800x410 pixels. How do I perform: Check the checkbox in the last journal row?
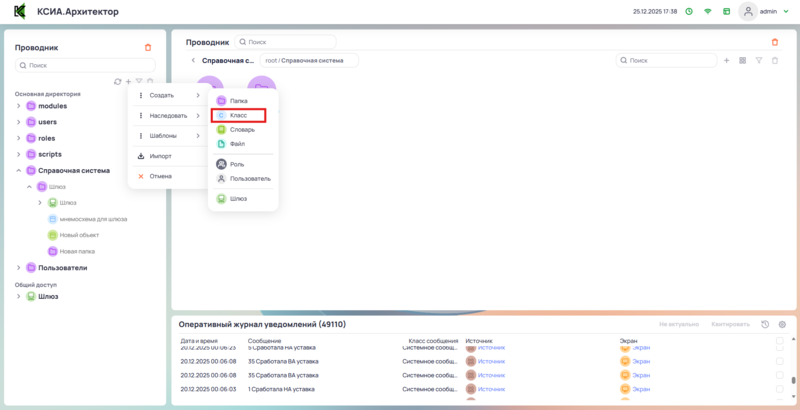click(x=780, y=389)
